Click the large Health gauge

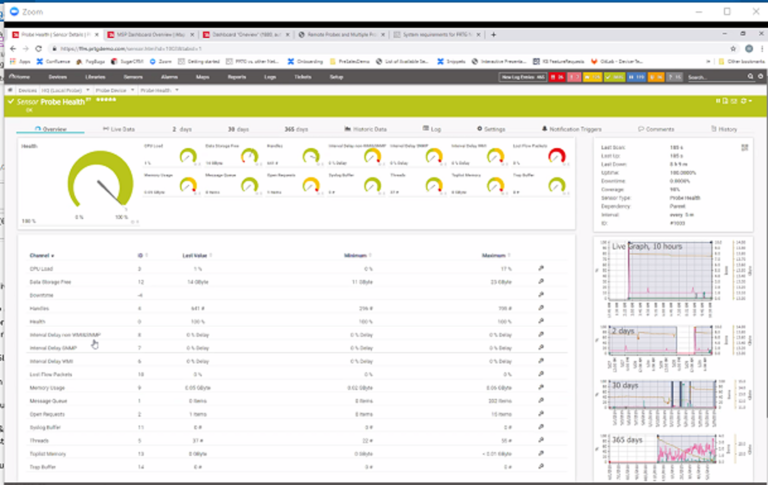(100, 181)
